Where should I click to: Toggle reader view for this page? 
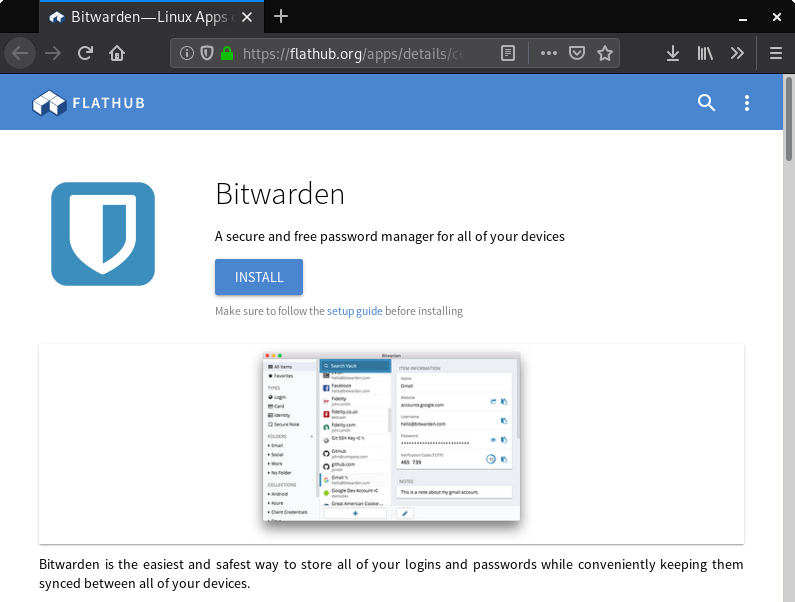(x=509, y=53)
